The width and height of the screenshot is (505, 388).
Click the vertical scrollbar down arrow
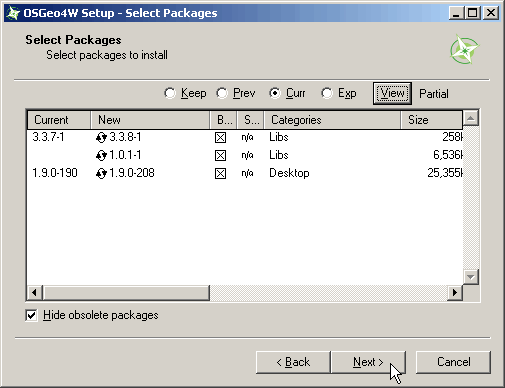[471, 277]
